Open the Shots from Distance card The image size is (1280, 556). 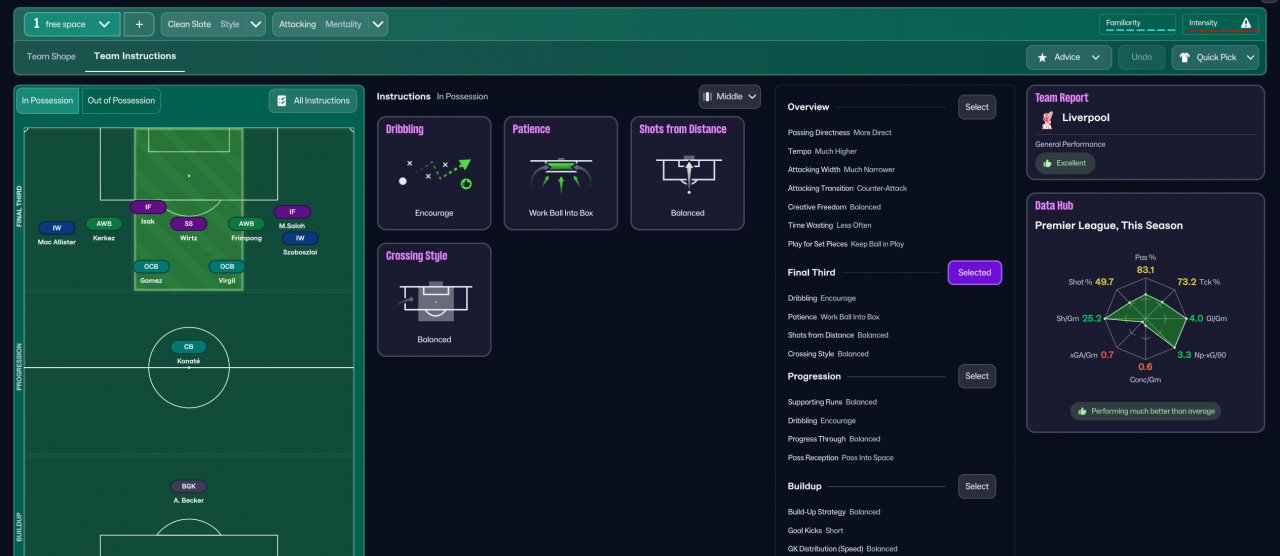[x=687, y=173]
